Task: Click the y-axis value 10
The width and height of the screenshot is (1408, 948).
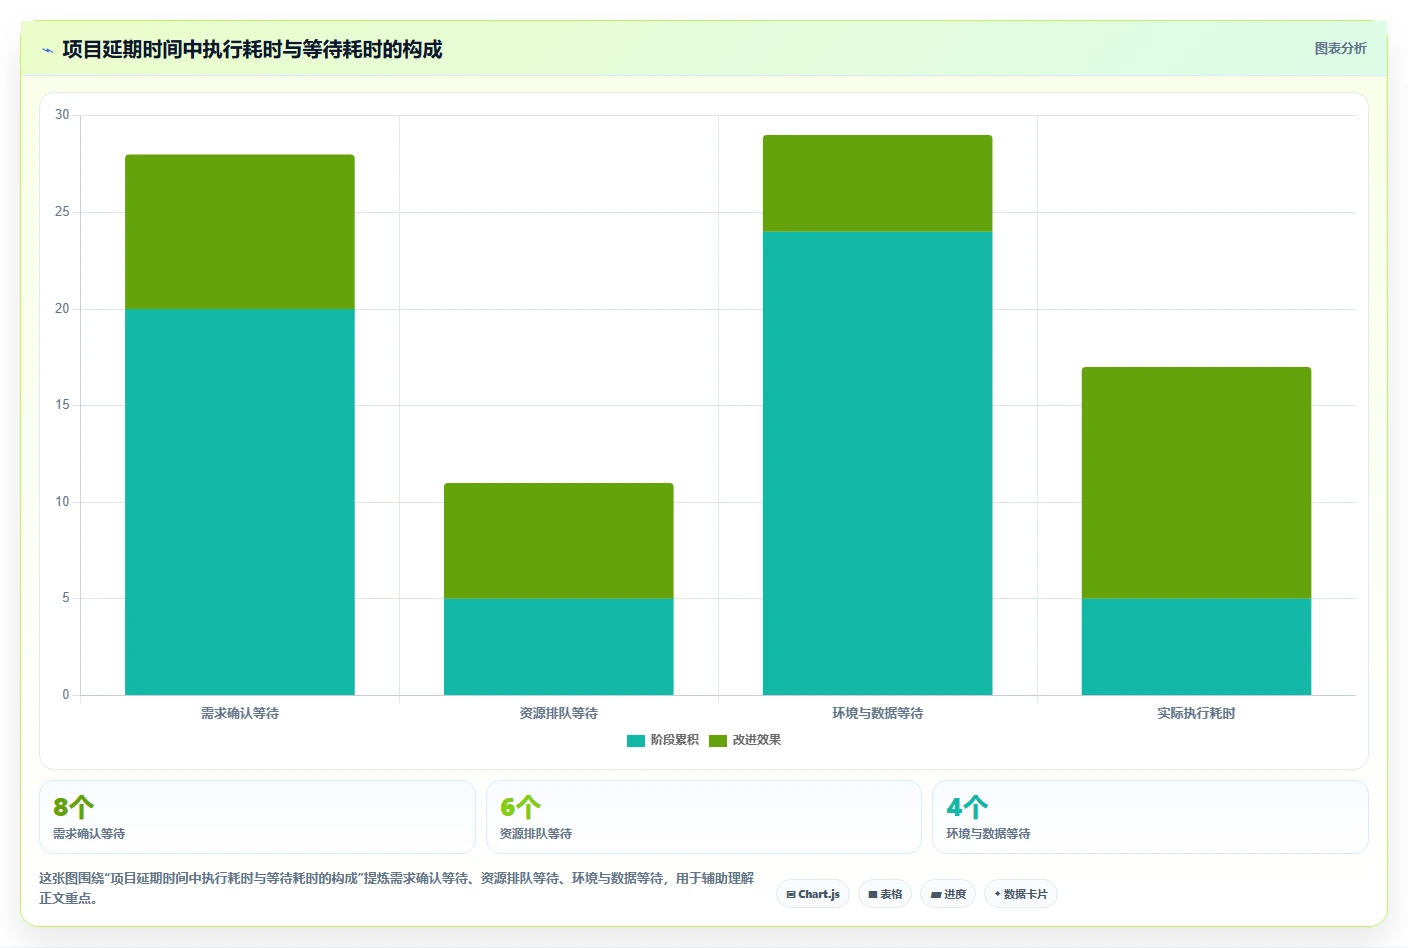Action: [x=62, y=502]
